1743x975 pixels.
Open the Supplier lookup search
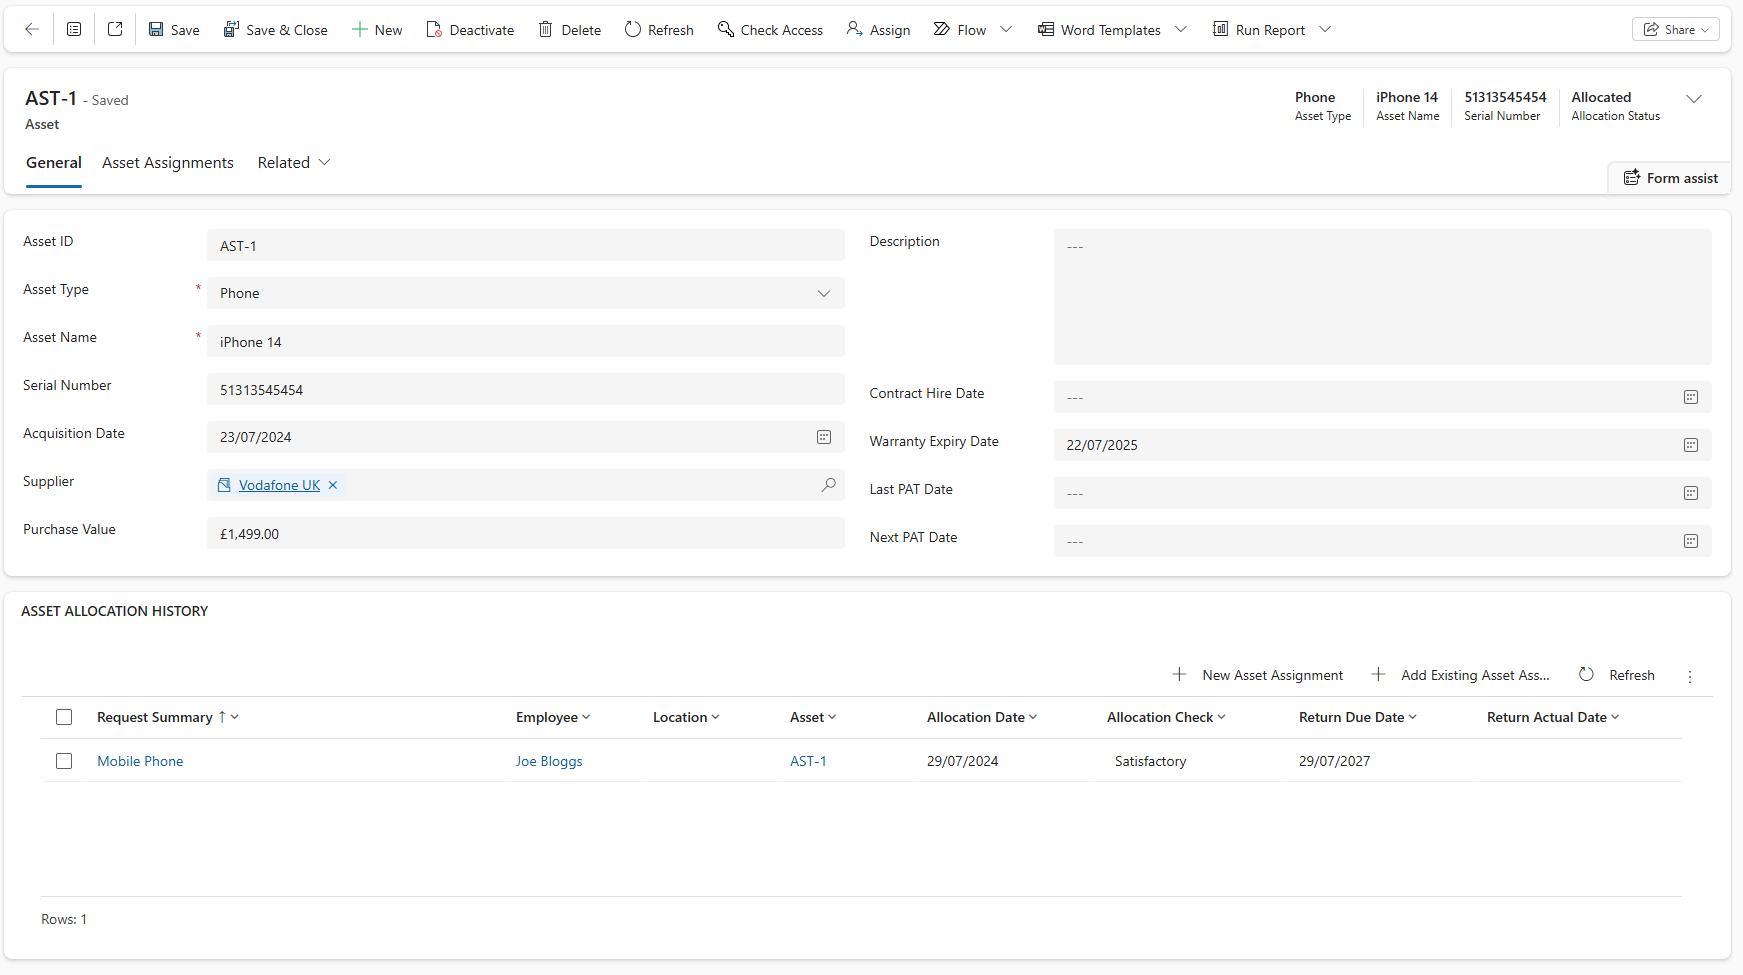(x=828, y=485)
